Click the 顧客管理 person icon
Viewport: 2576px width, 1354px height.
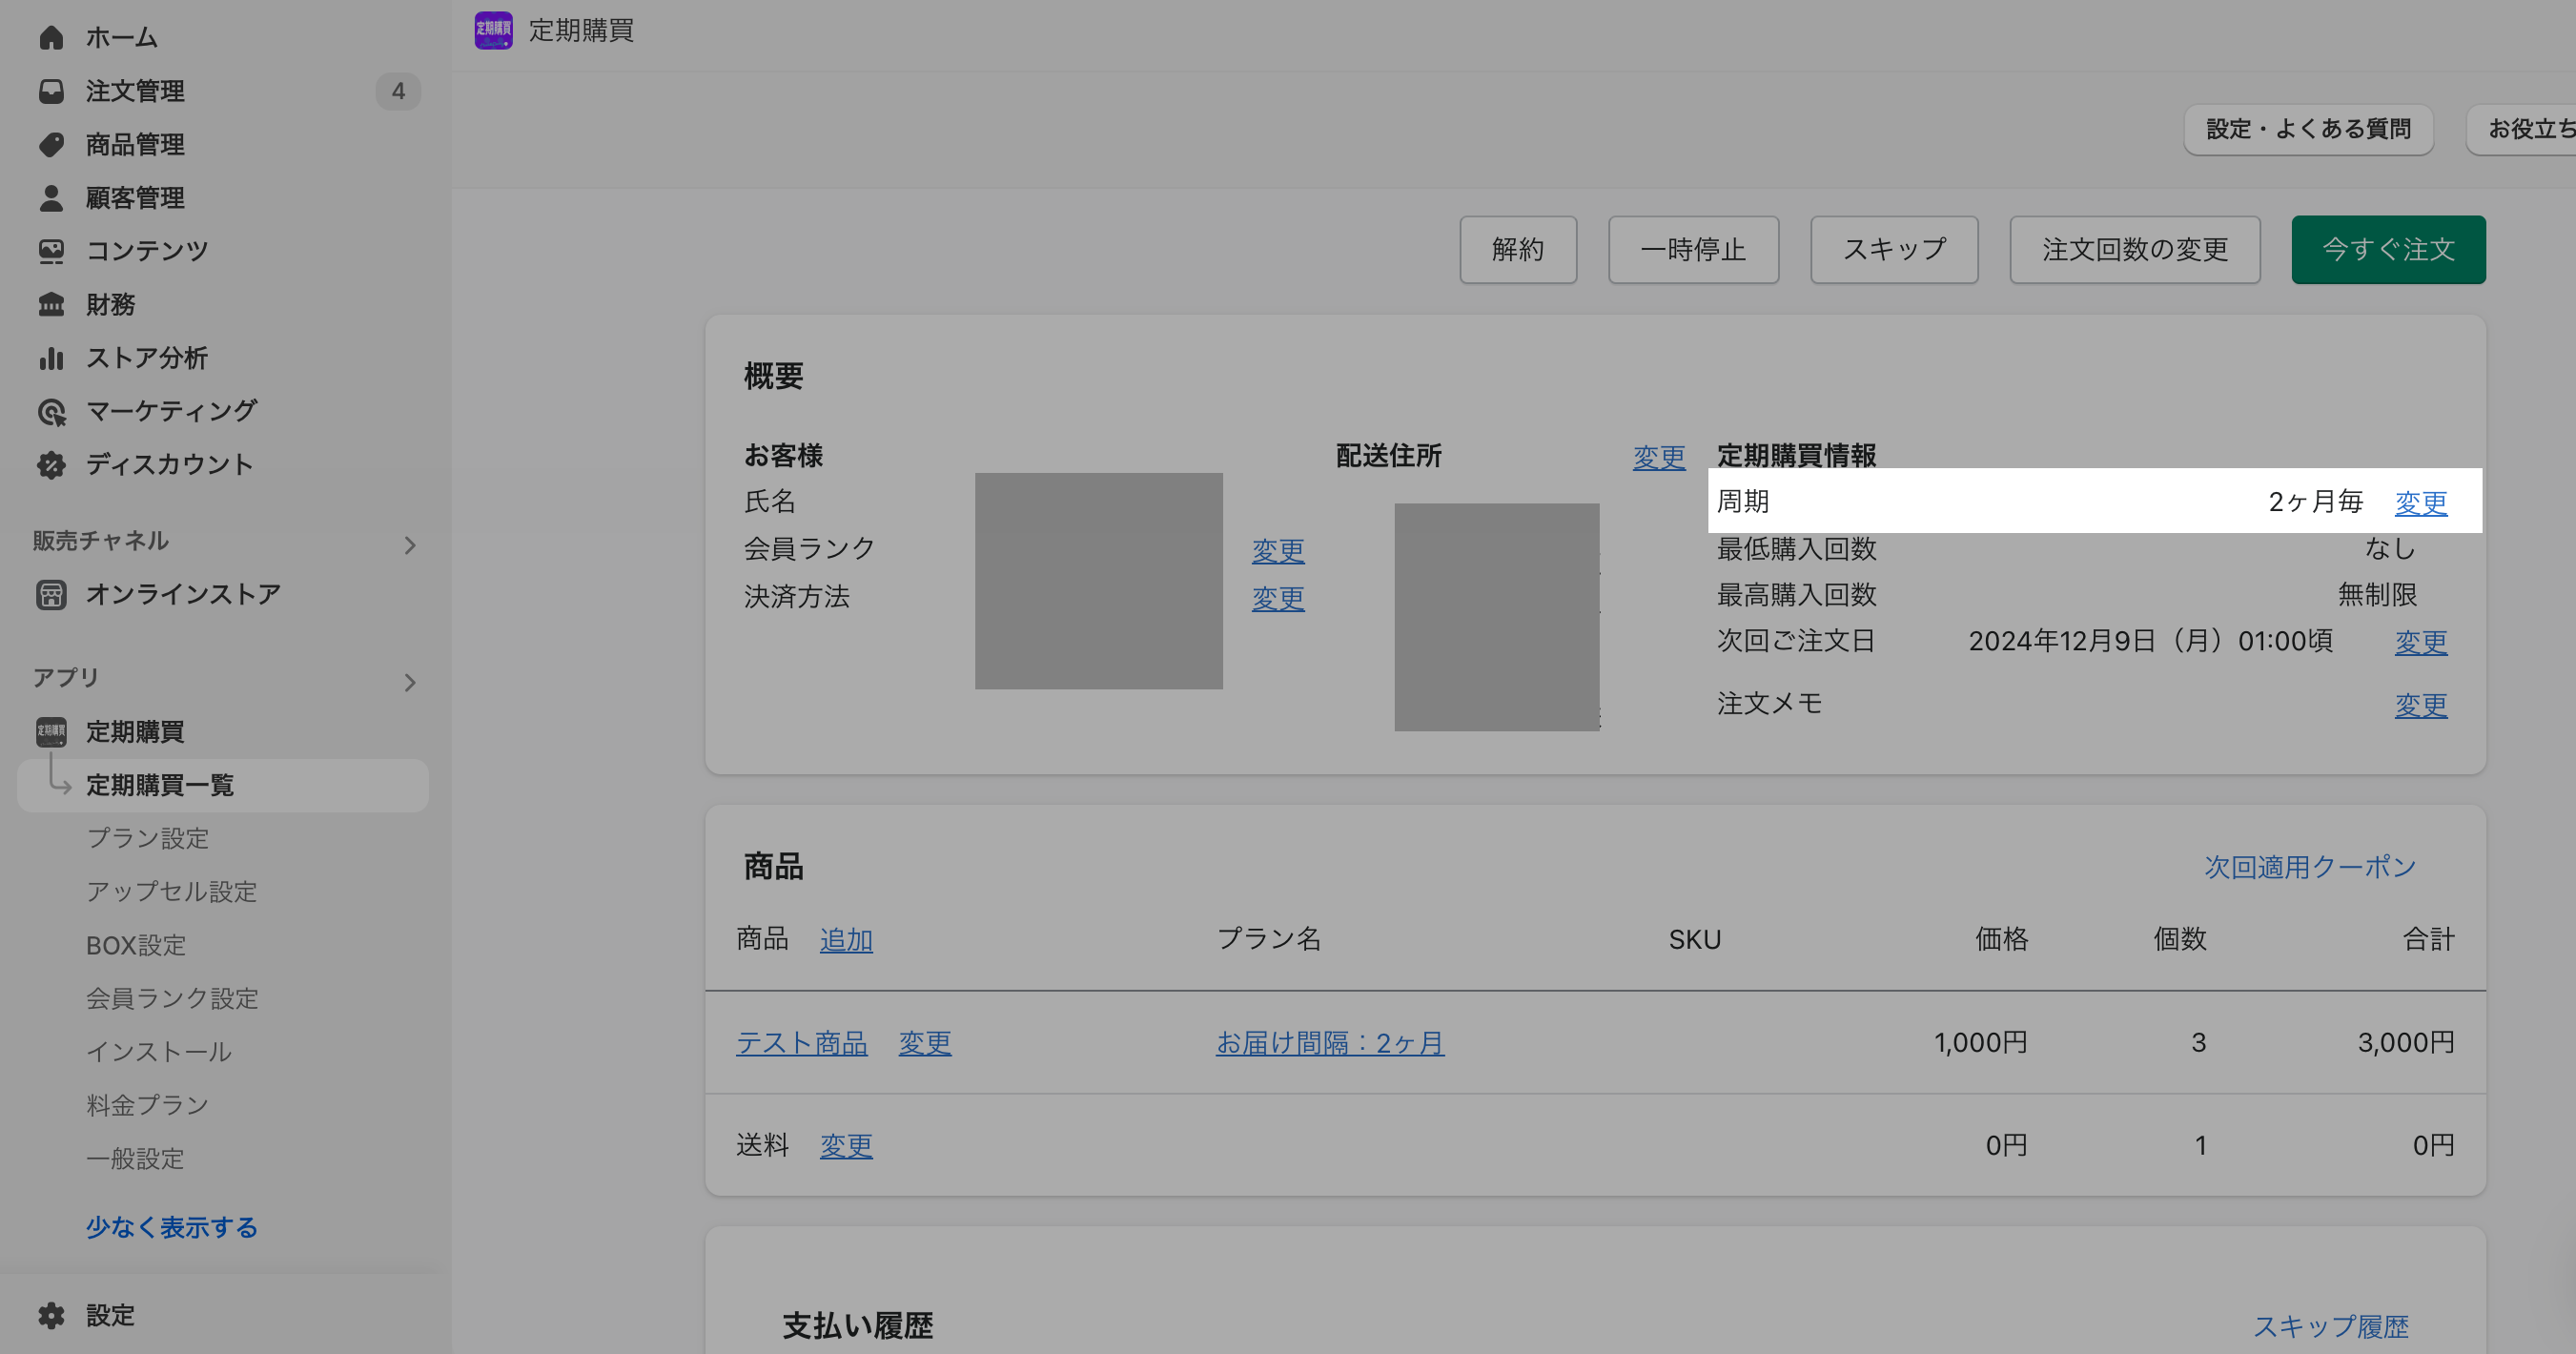tap(51, 198)
